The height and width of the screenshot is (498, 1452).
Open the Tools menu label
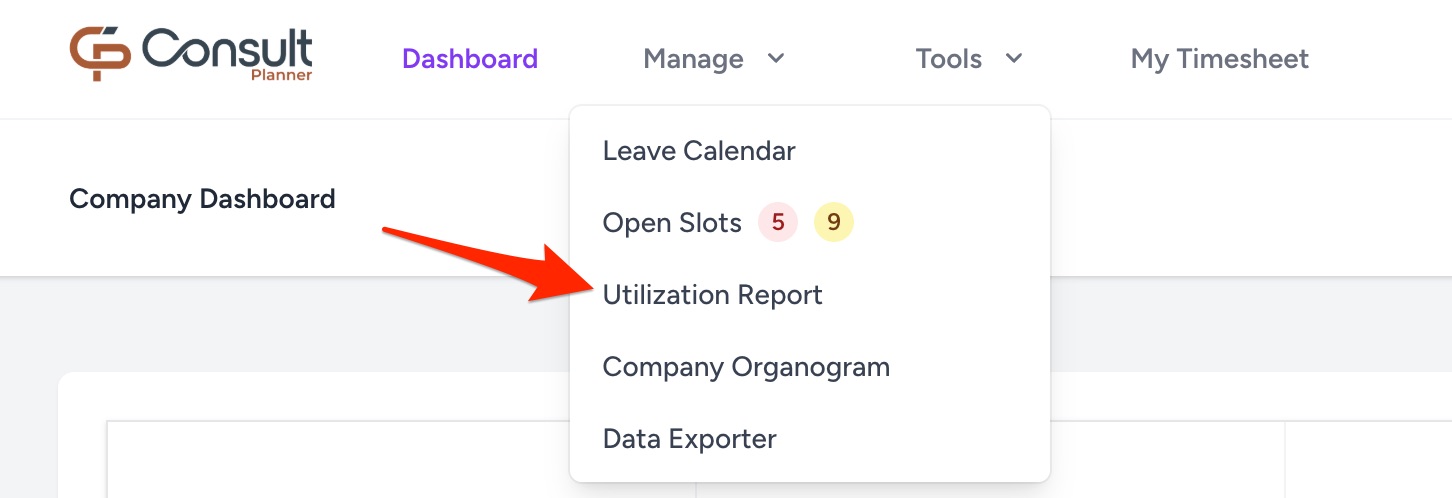click(x=948, y=59)
